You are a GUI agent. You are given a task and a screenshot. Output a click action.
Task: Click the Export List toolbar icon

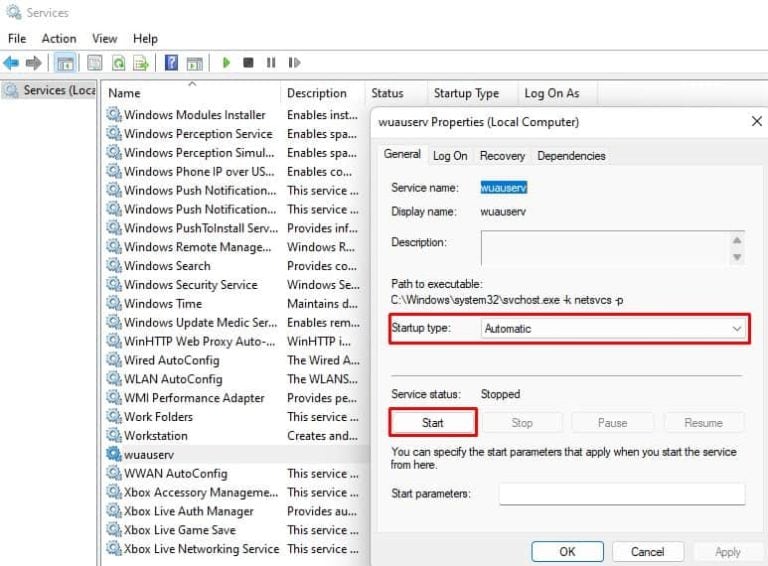(141, 62)
